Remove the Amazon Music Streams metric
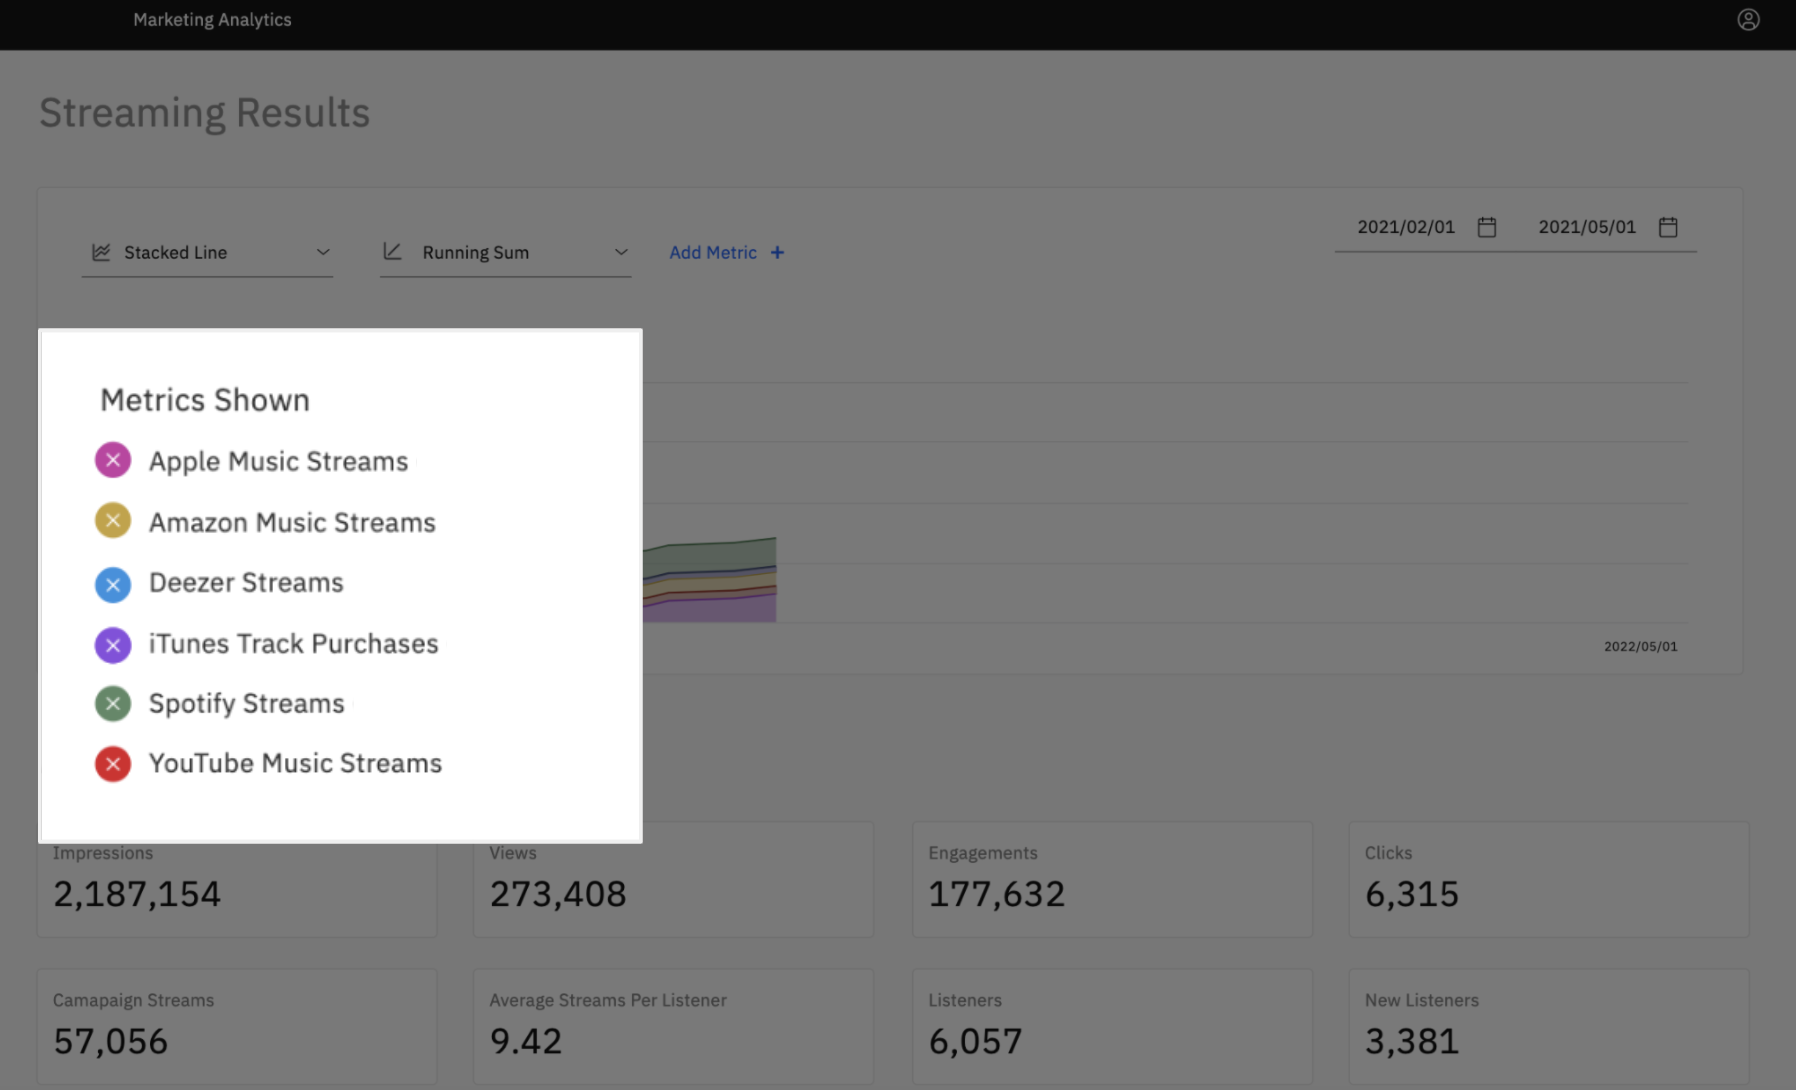 pos(113,521)
